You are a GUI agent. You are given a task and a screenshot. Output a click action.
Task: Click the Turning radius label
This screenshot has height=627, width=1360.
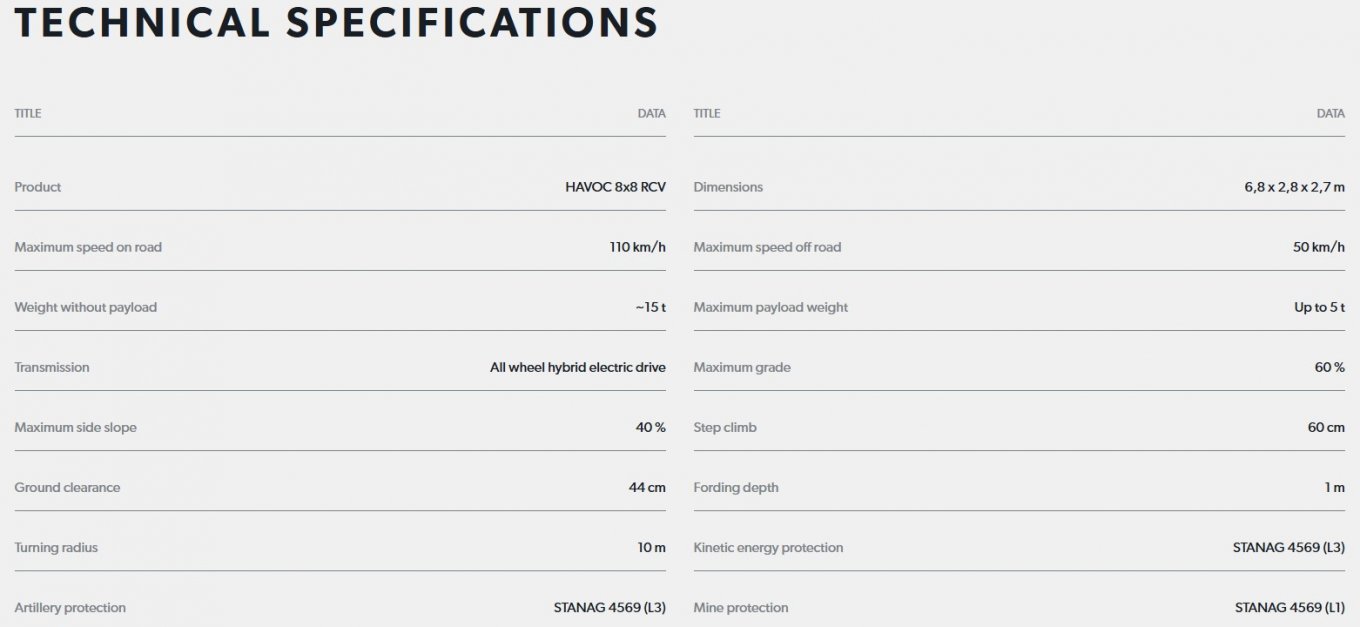pyautogui.click(x=56, y=547)
